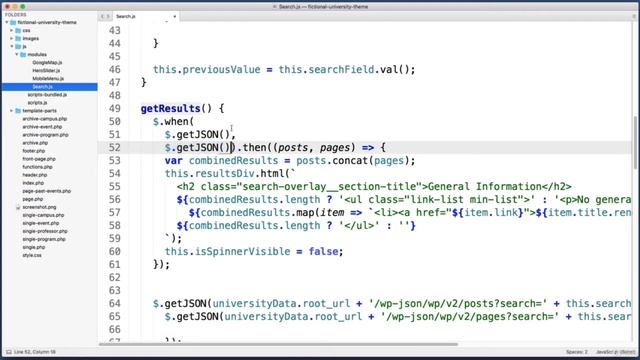Click line number 49 in gutter
This screenshot has width=640, height=360.
(115, 109)
